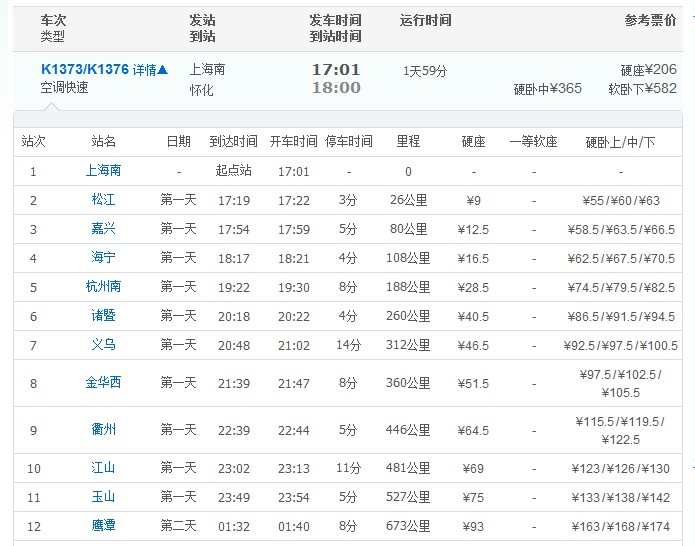Open the 上海南 station link

pyautogui.click(x=103, y=171)
